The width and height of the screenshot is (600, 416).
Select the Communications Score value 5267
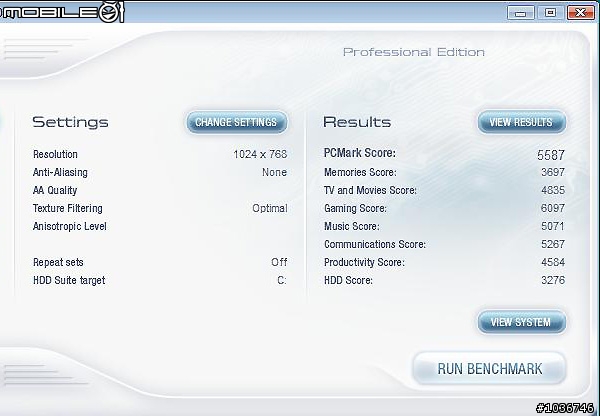553,244
